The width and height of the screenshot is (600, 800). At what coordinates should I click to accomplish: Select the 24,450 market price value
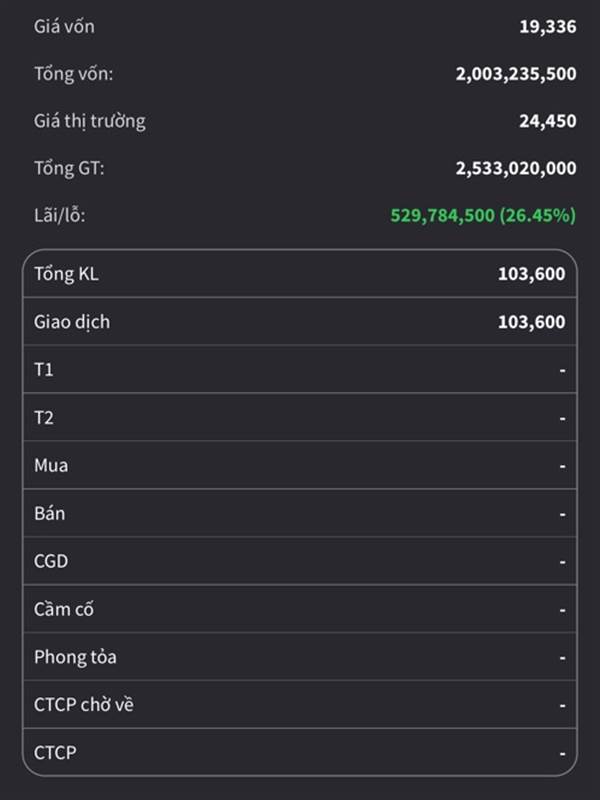[x=547, y=121]
